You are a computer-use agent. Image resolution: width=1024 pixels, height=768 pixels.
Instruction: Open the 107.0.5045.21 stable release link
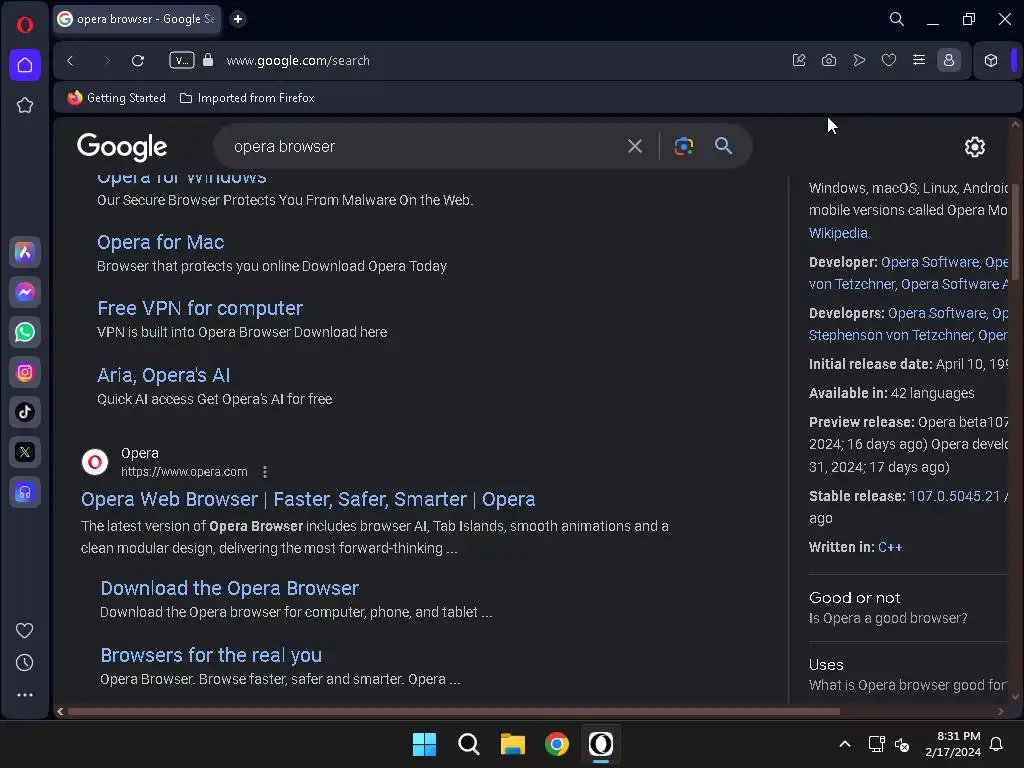point(954,496)
